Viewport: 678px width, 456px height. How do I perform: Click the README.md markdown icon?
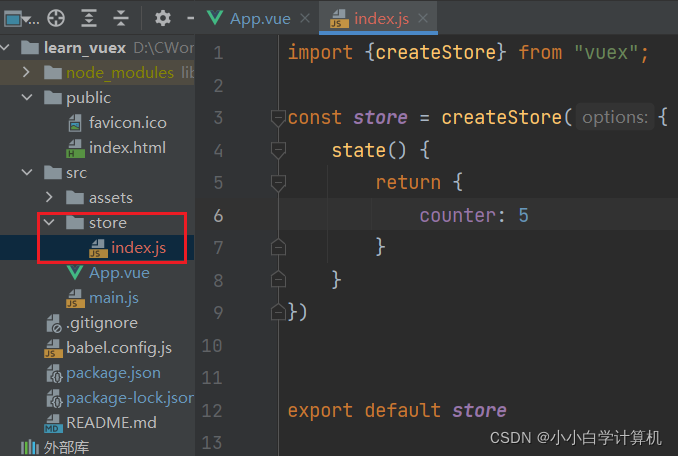pyautogui.click(x=53, y=423)
